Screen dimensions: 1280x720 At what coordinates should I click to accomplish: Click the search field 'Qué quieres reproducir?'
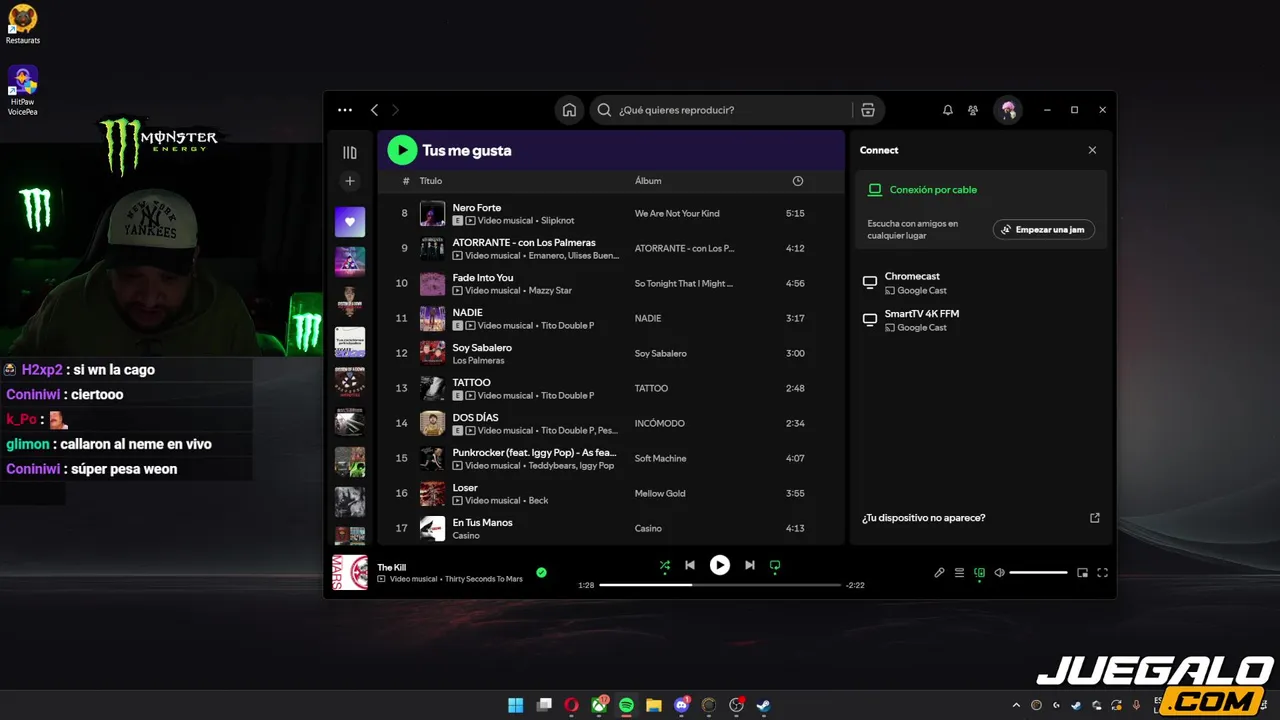[x=720, y=110]
